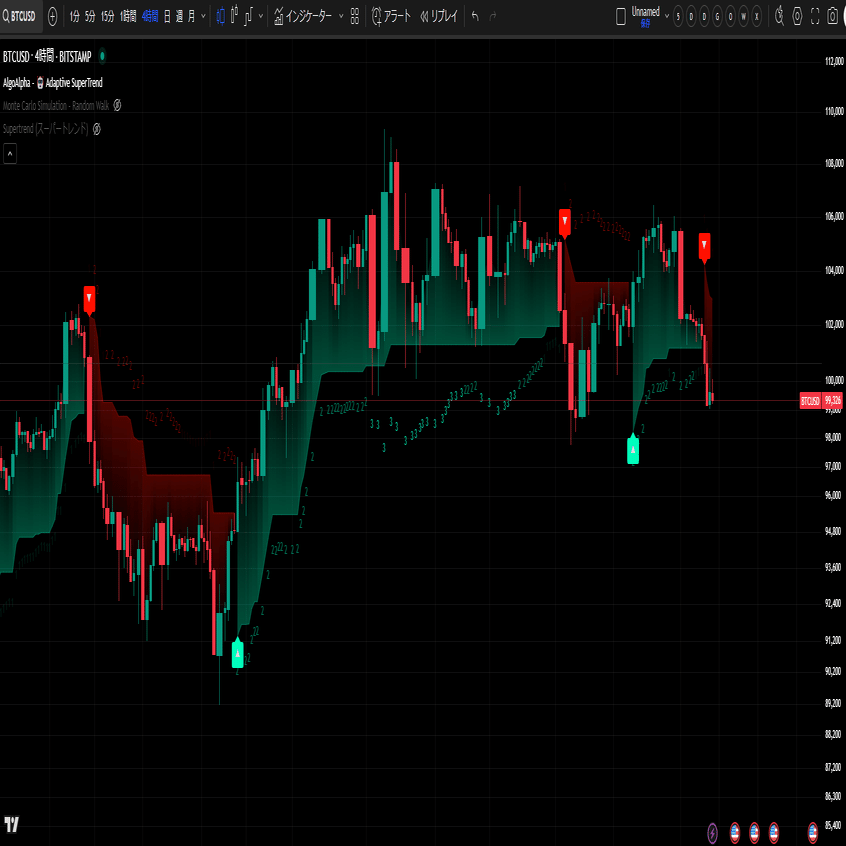Image resolution: width=846 pixels, height=846 pixels.
Task: Switch to the 日 daily timeframe
Action: (x=167, y=17)
